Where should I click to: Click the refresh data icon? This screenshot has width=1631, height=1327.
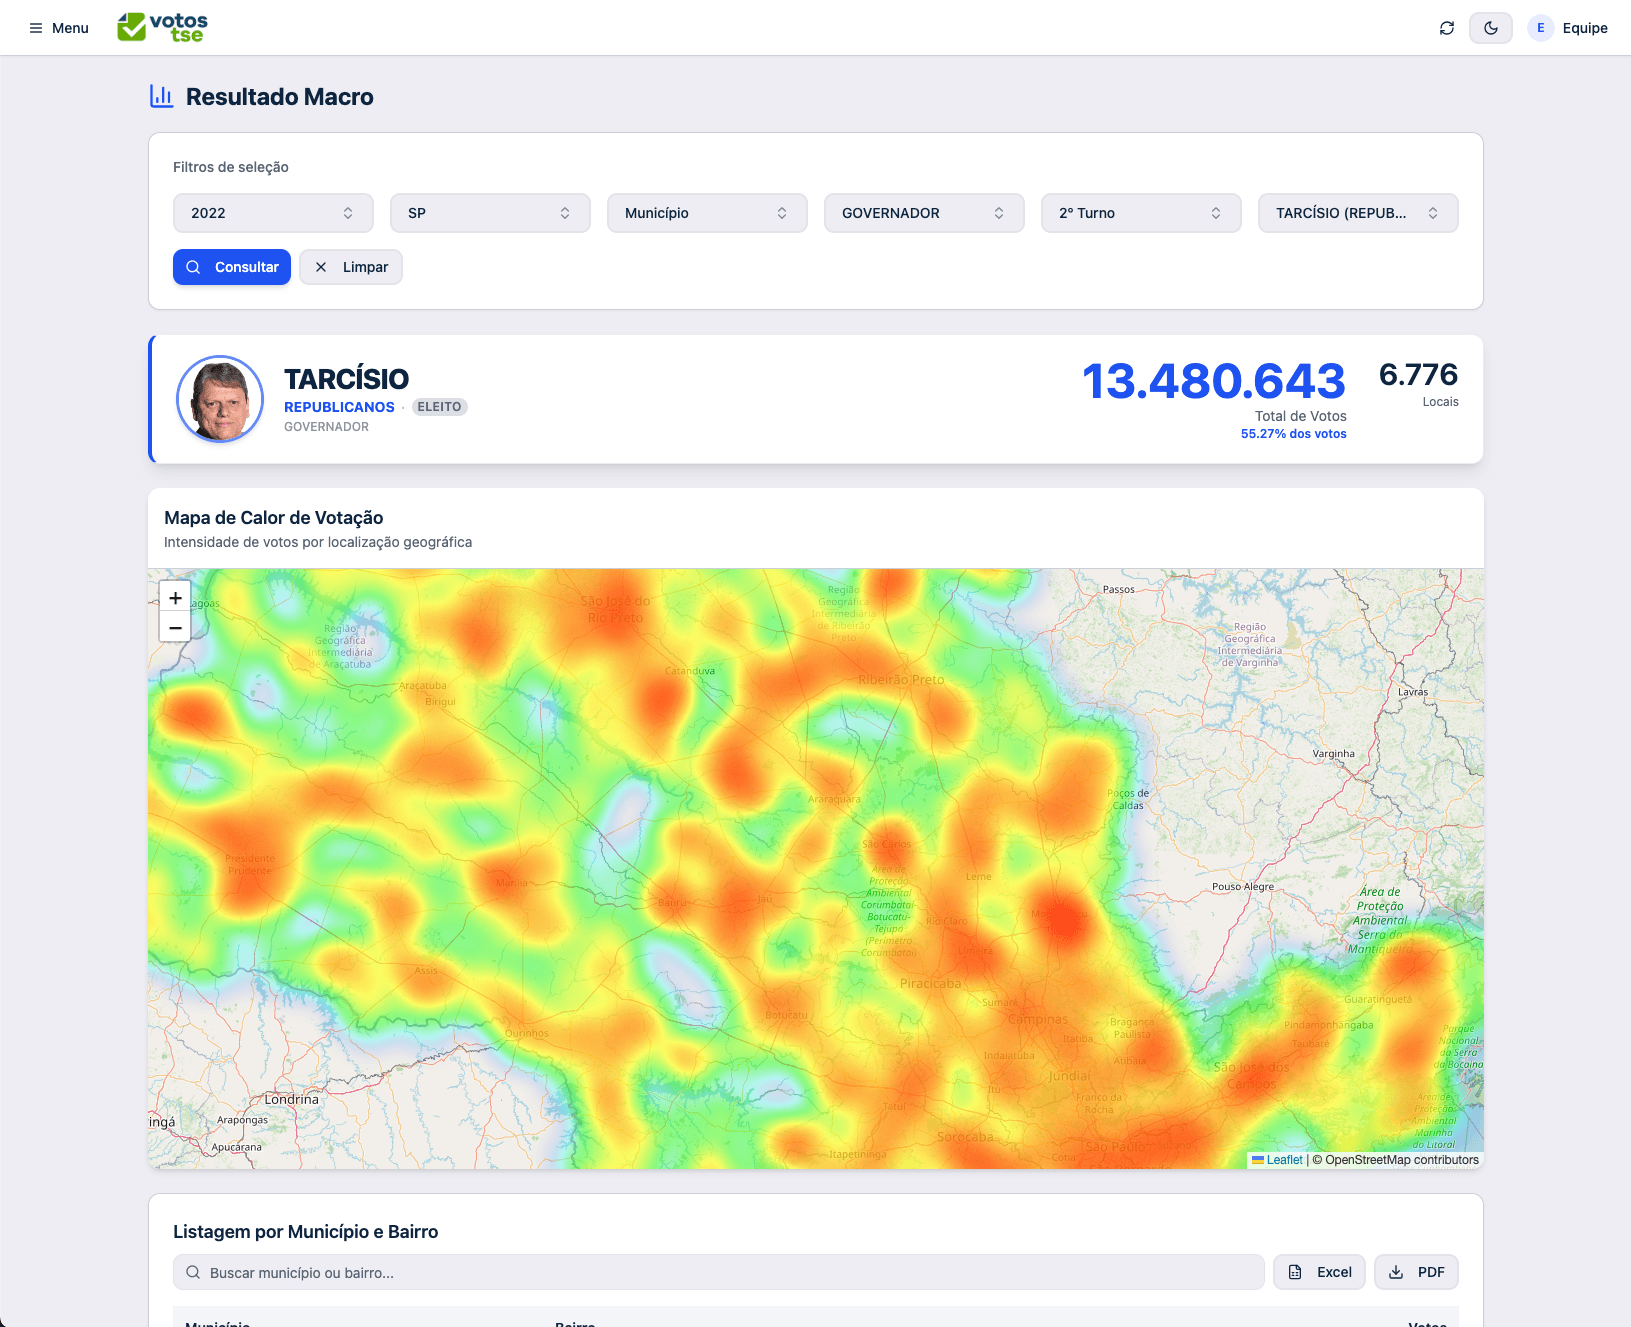[1446, 28]
